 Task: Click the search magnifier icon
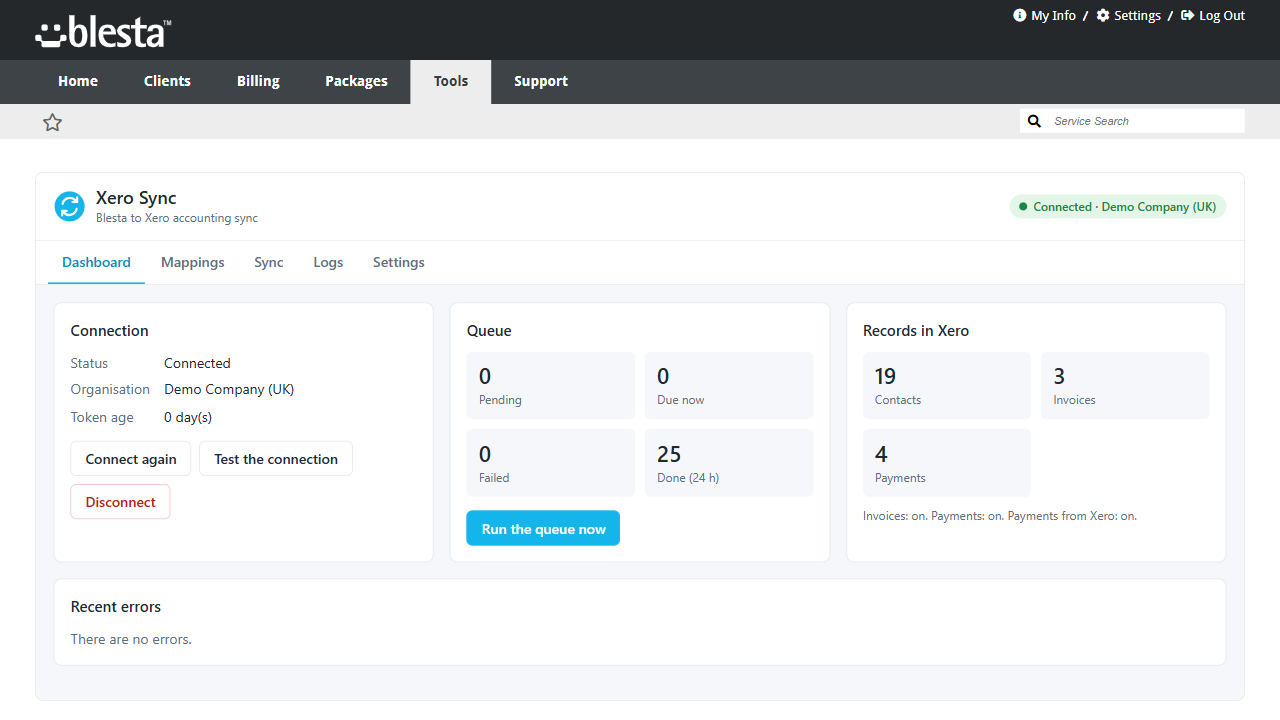coord(1035,121)
